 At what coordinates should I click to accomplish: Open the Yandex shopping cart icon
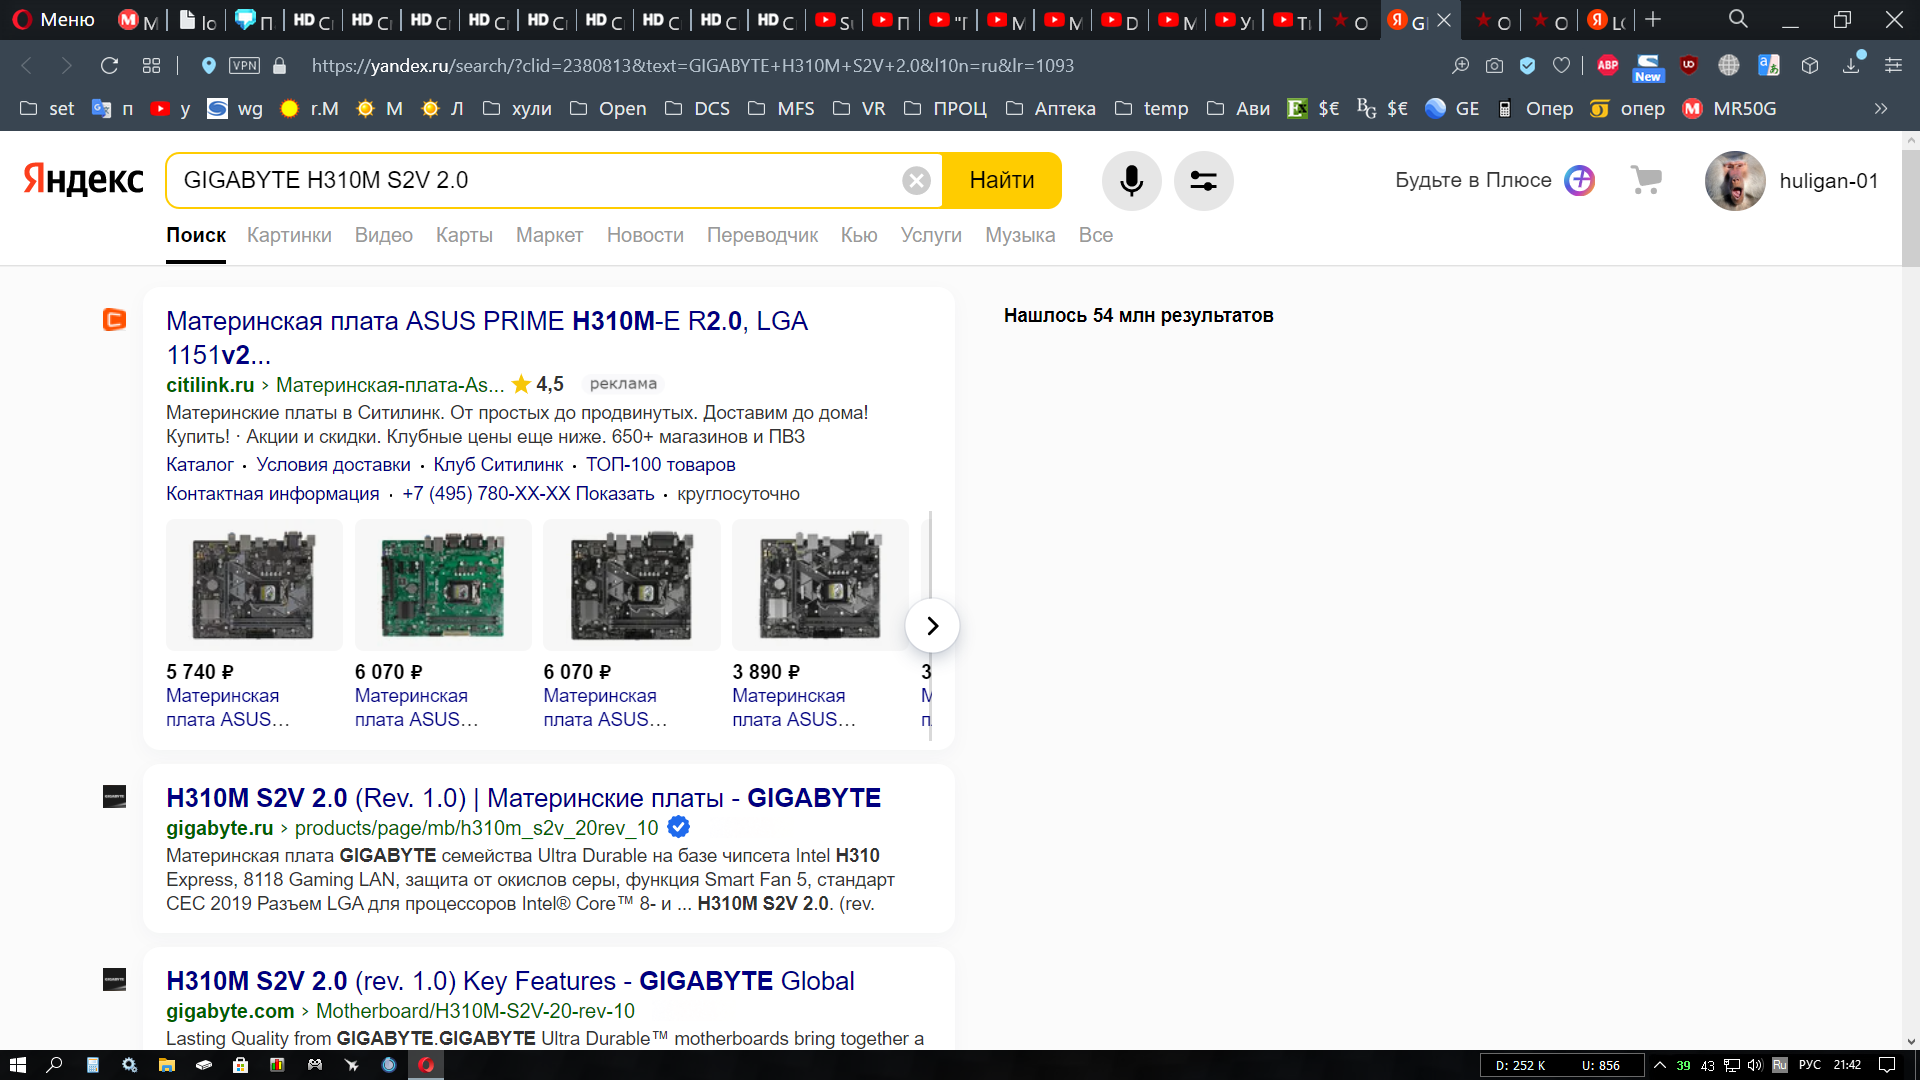(x=1646, y=180)
